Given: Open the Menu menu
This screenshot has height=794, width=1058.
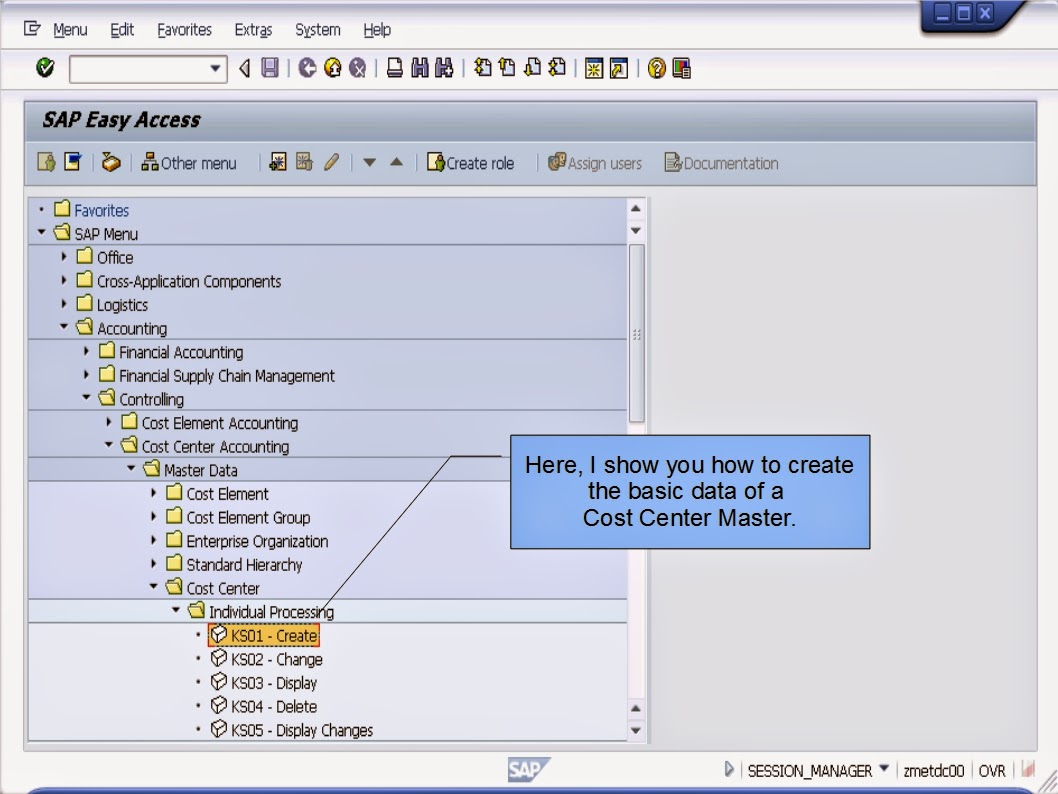Looking at the screenshot, I should pyautogui.click(x=70, y=30).
